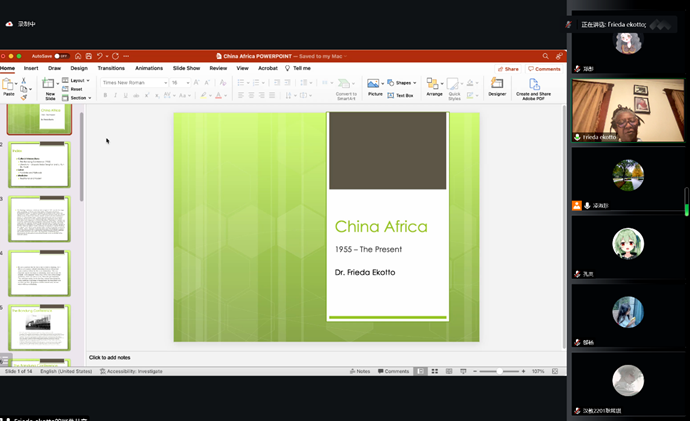
Task: Click the Save icon in title bar
Action: (89, 56)
